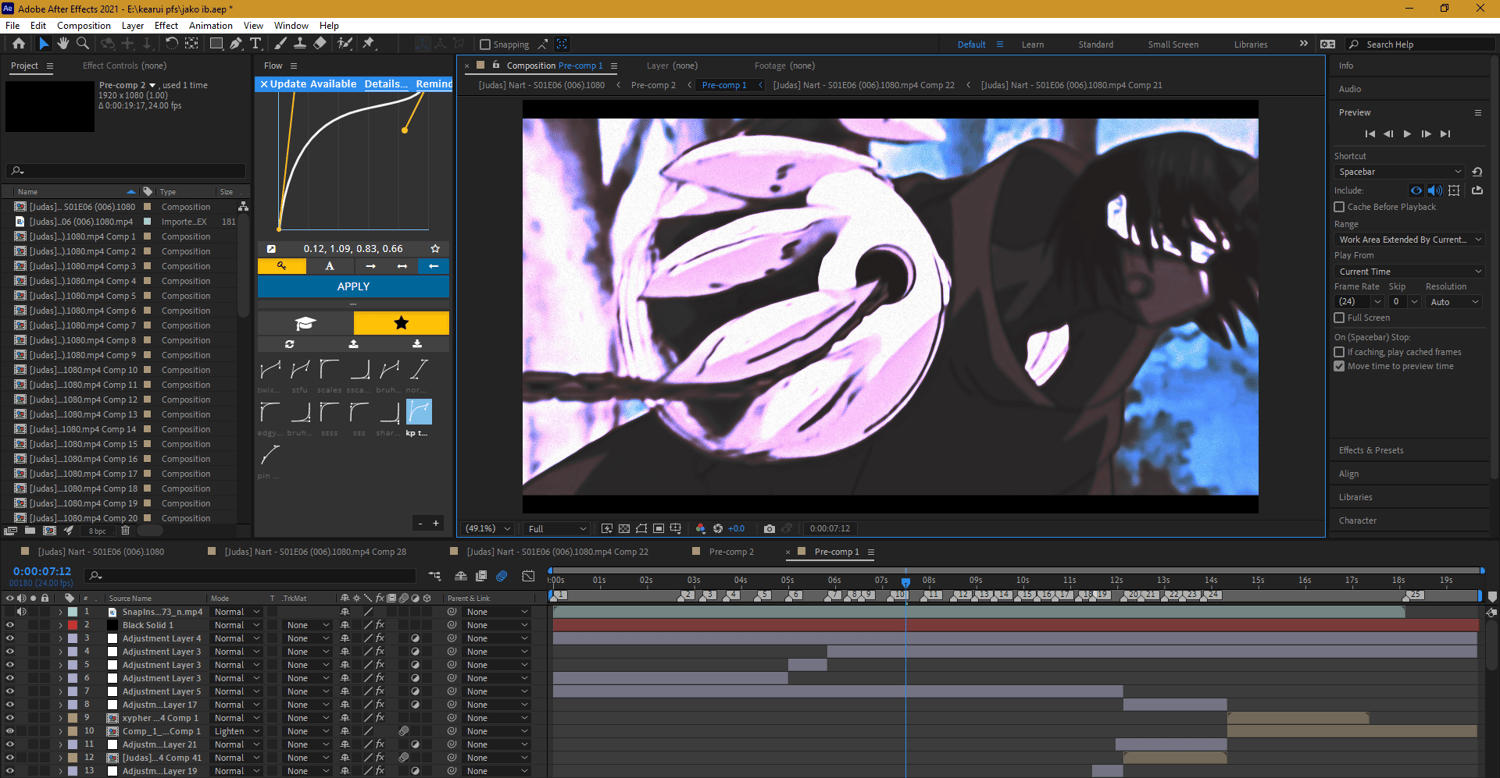The width and height of the screenshot is (1500, 778).
Task: Click the APPLY button in Flow
Action: pos(353,287)
